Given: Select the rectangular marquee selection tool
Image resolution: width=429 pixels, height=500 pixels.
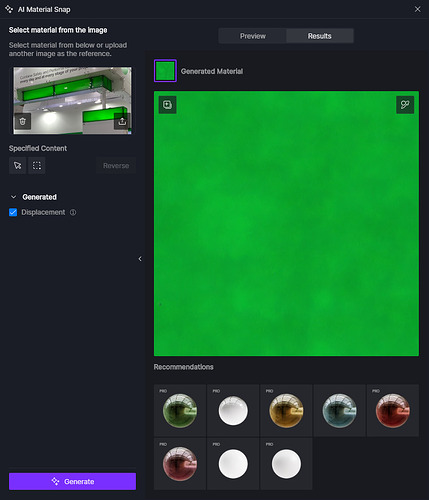Looking at the screenshot, I should coord(37,166).
